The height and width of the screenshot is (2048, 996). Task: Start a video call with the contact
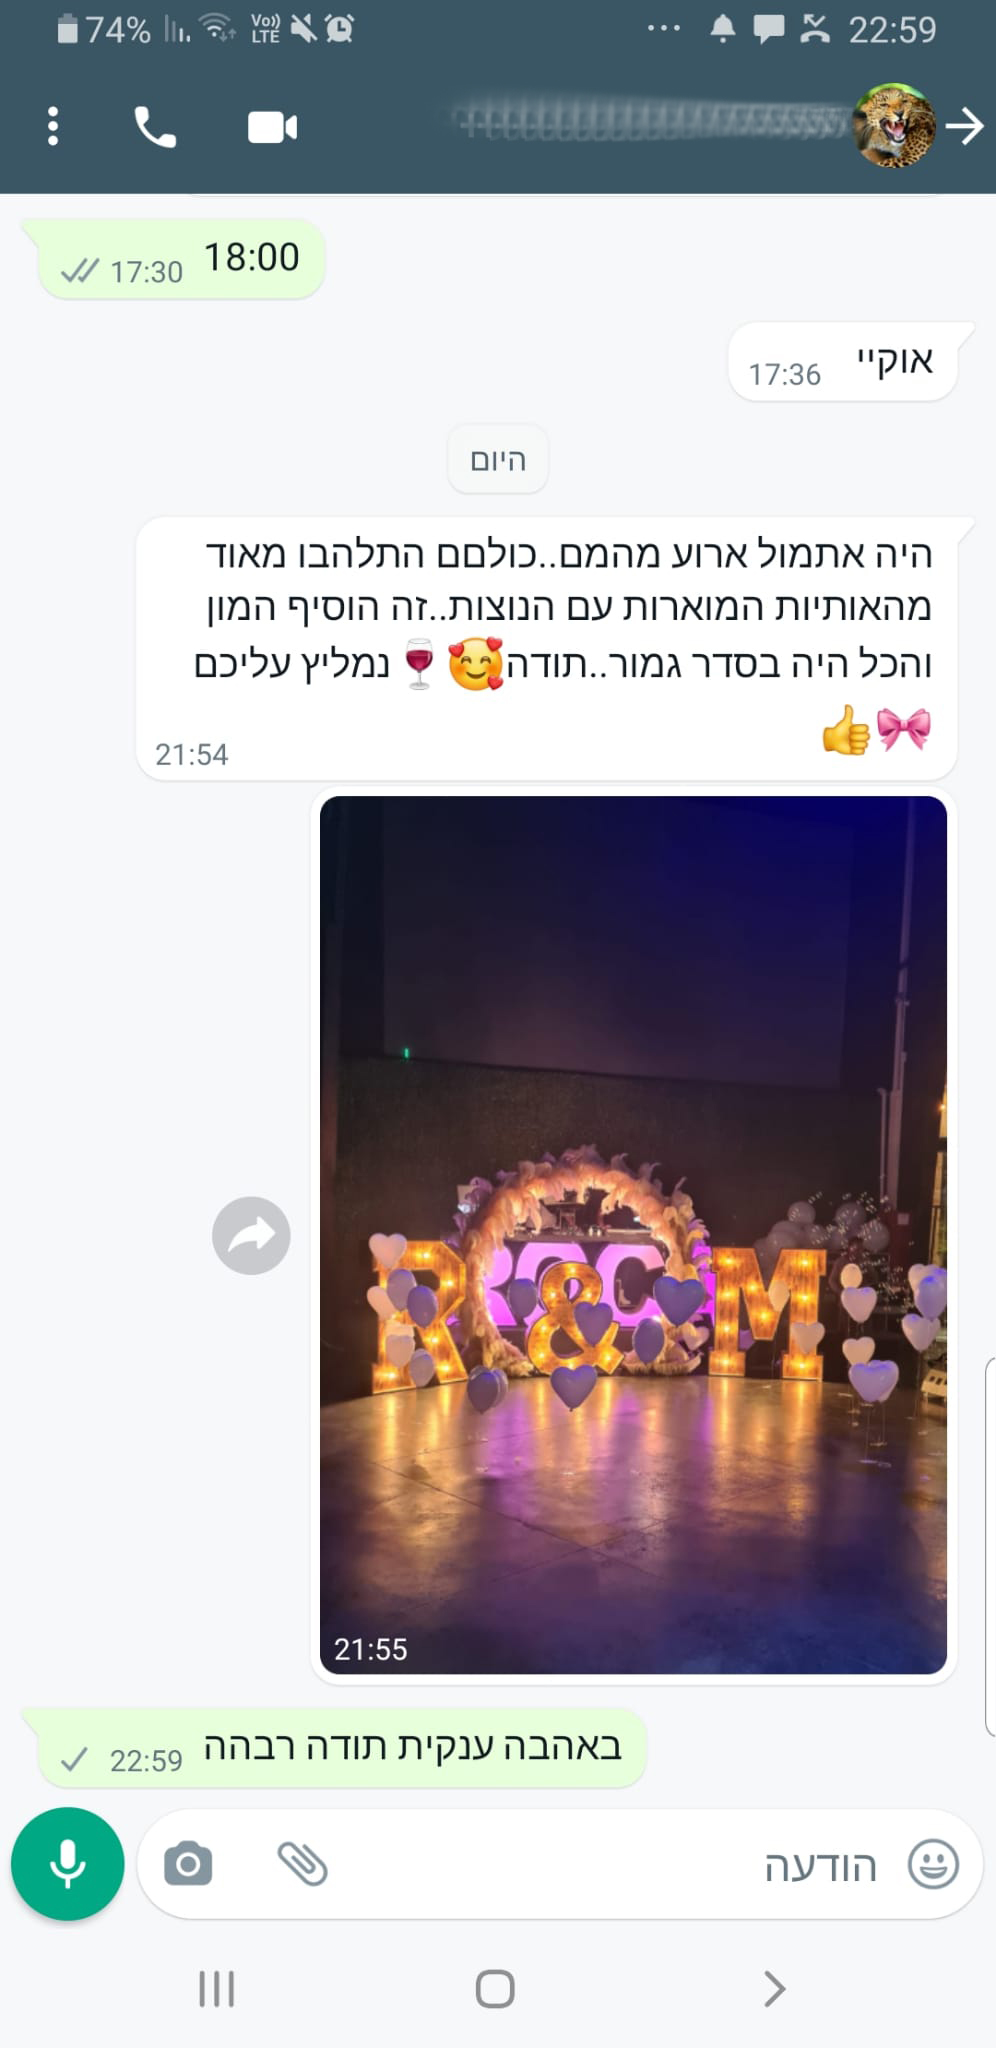272,128
